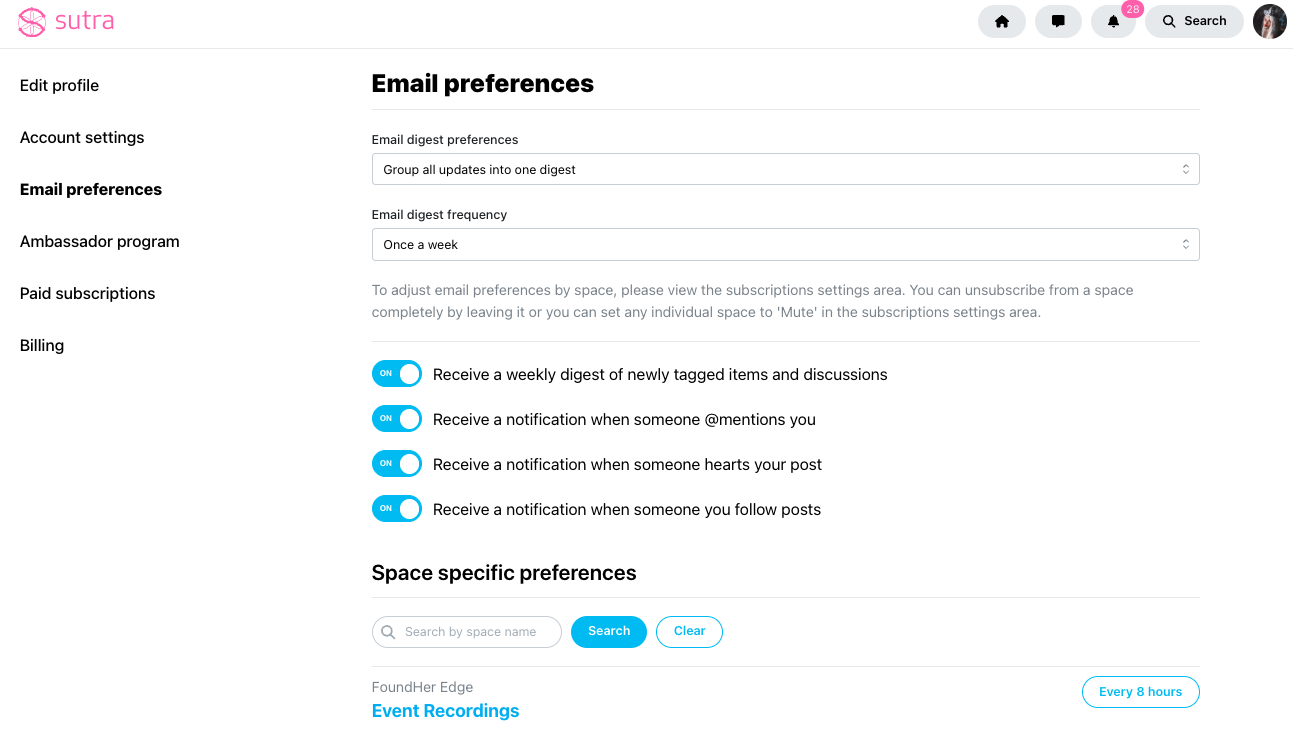Open the user profile avatar
The width and height of the screenshot is (1293, 731).
pyautogui.click(x=1270, y=21)
